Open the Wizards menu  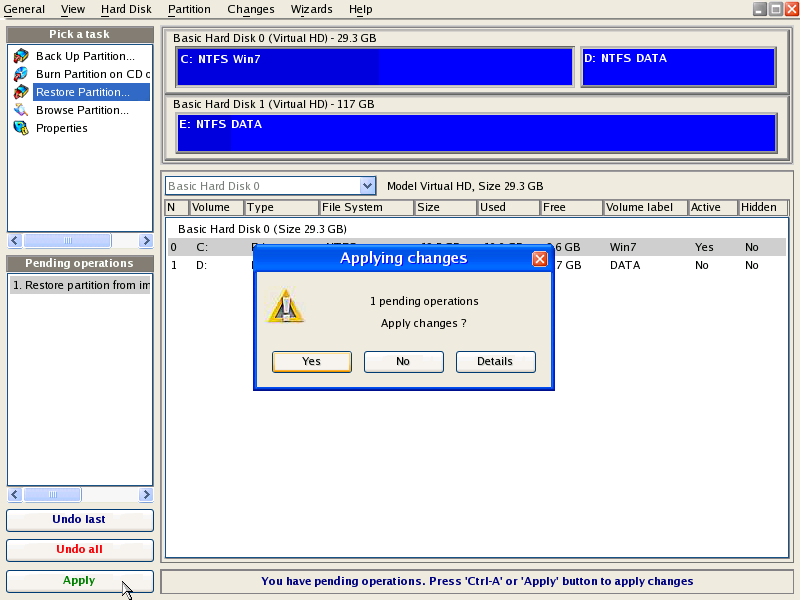[312, 9]
